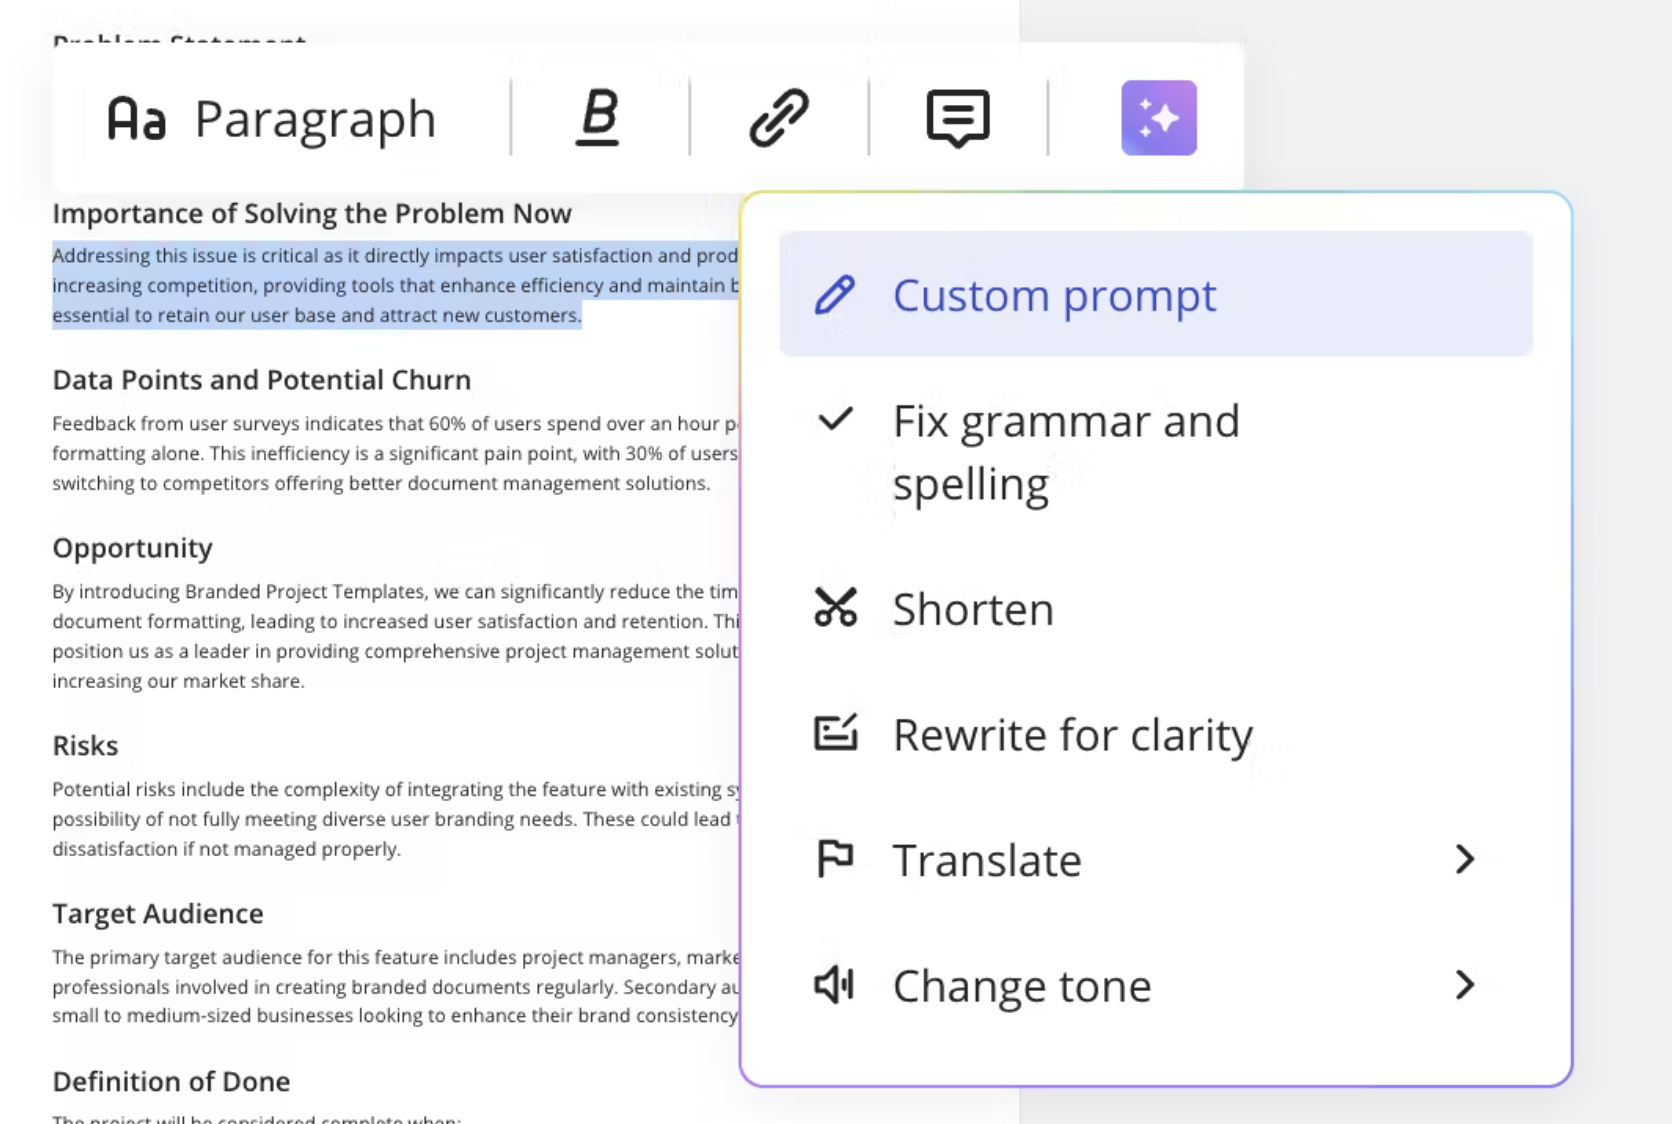
Task: Click the Opportunity section heading
Action: [132, 548]
